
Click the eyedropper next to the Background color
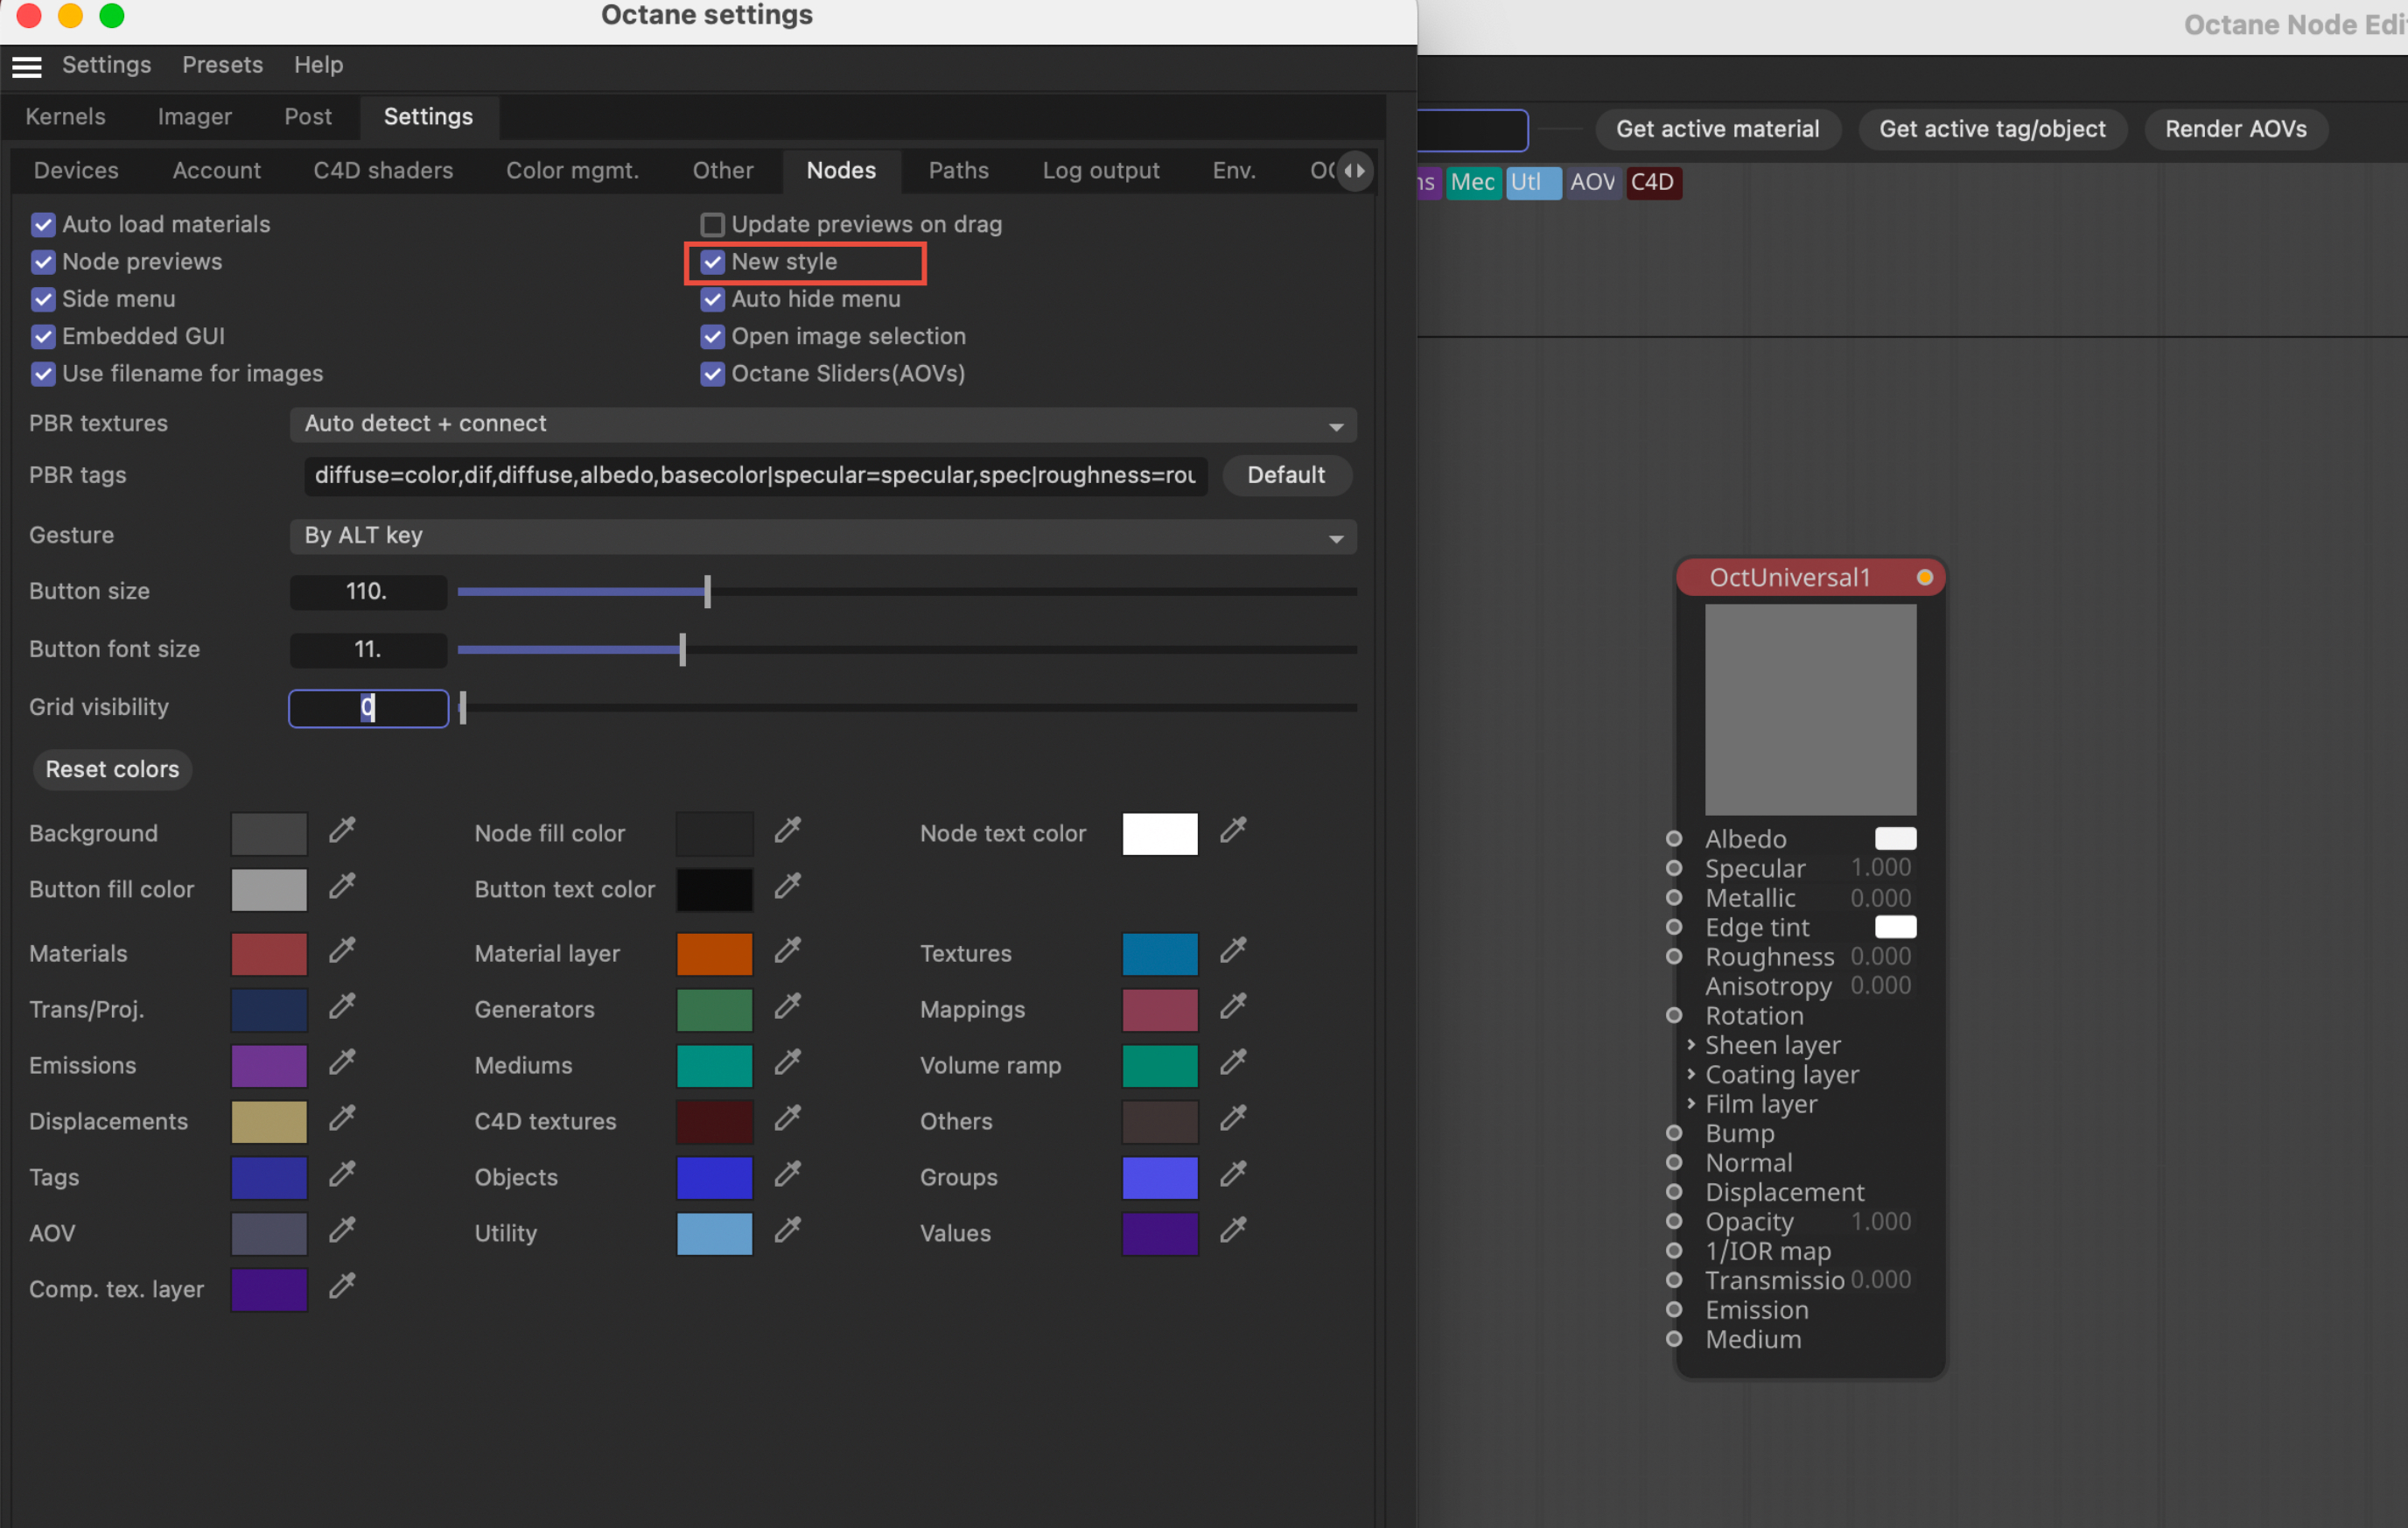[x=342, y=830]
